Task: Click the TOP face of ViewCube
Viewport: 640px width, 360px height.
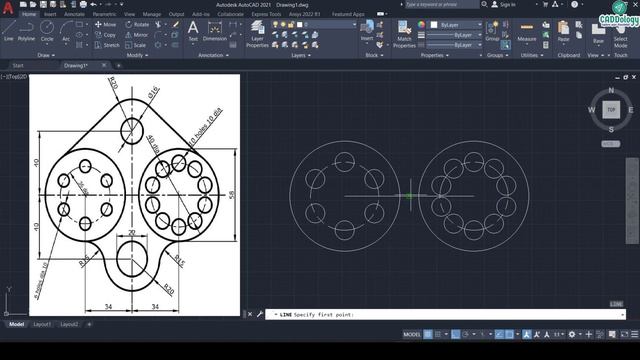Action: pyautogui.click(x=611, y=110)
